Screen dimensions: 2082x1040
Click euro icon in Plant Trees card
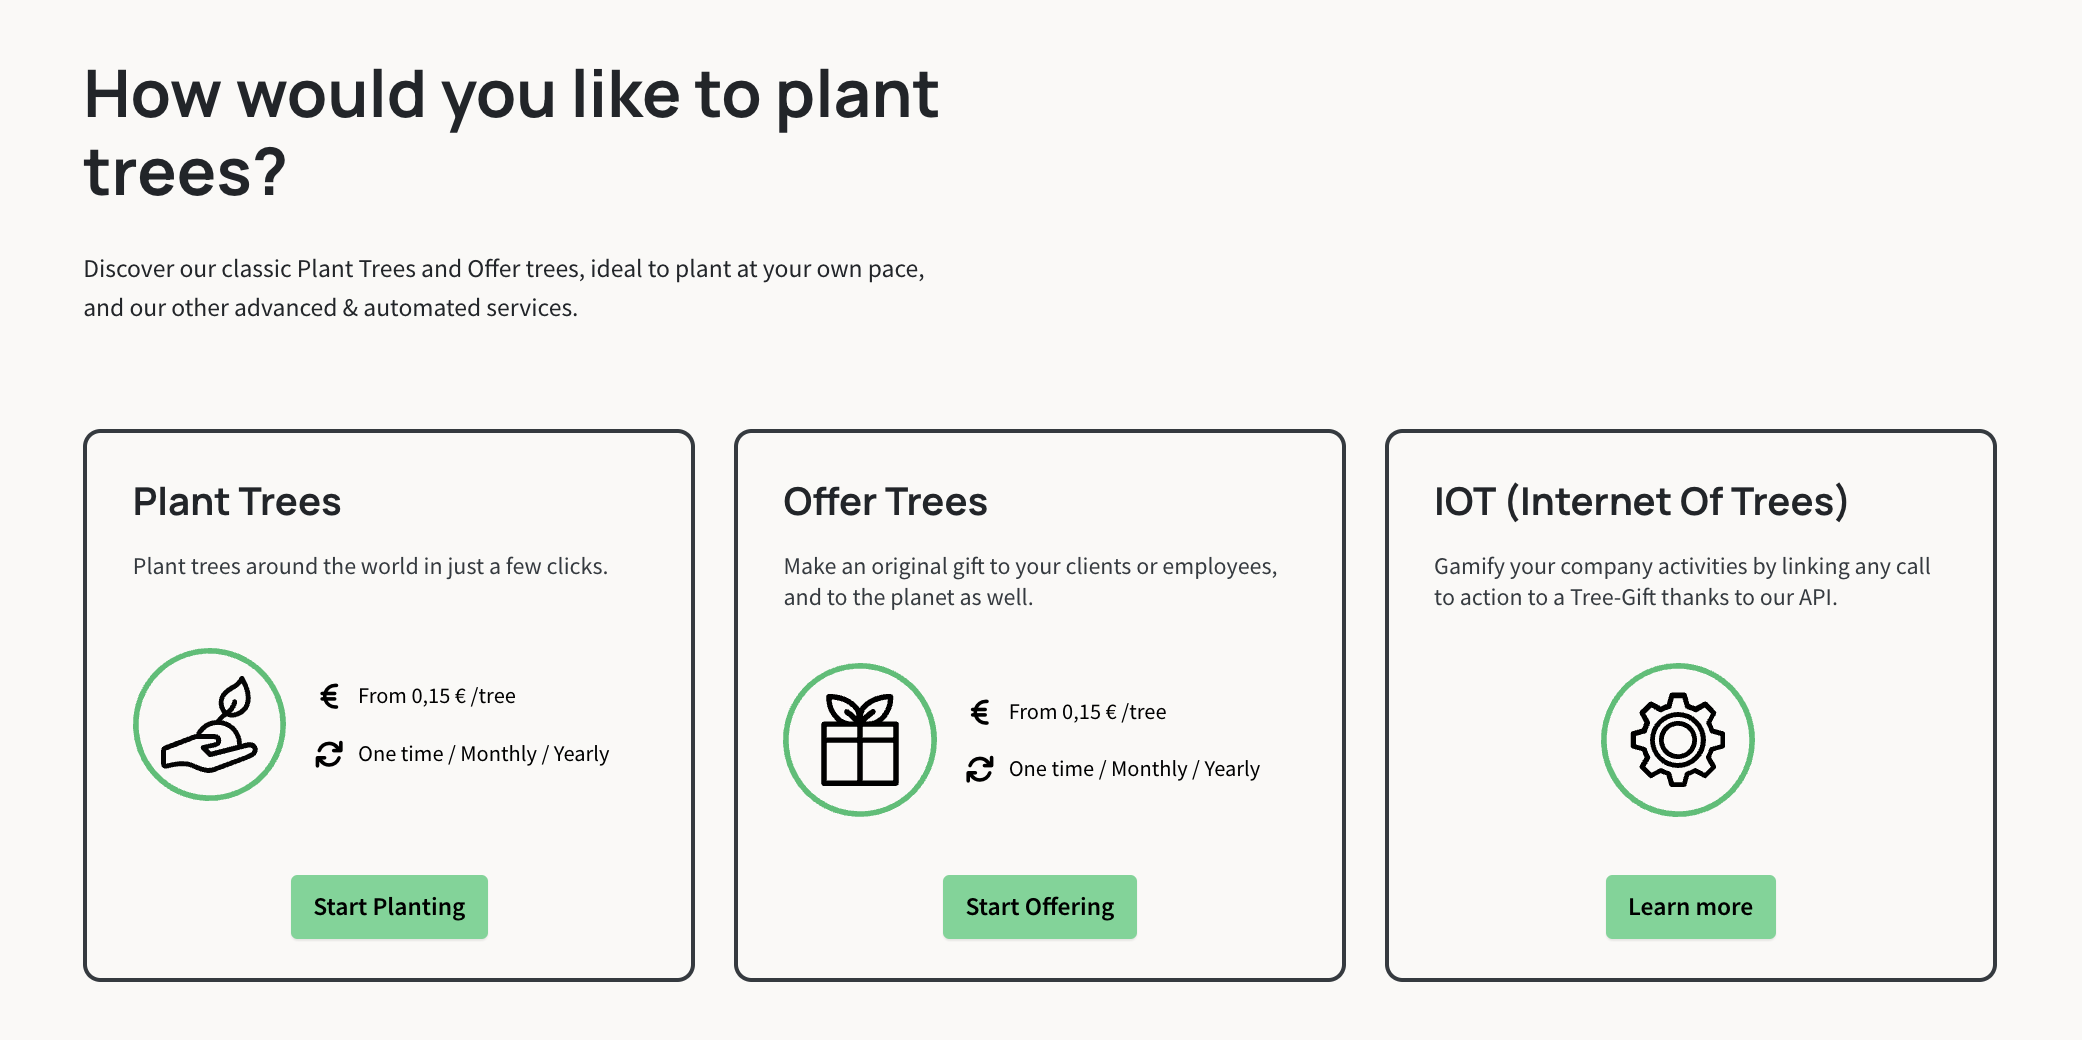[x=329, y=696]
